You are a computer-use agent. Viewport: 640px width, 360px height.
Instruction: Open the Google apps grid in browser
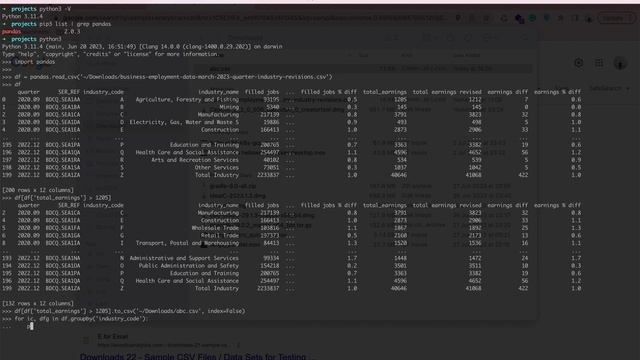(599, 63)
